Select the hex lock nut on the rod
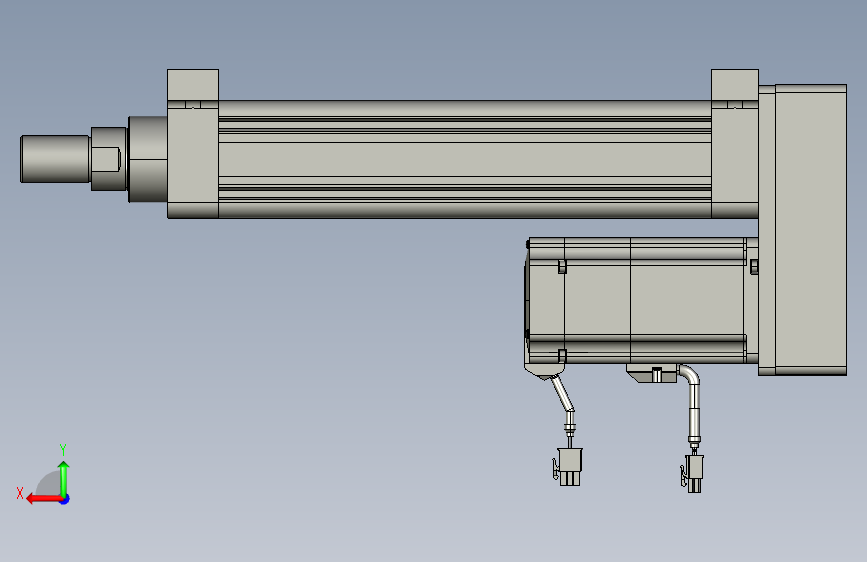This screenshot has height=562, width=867. (x=109, y=159)
